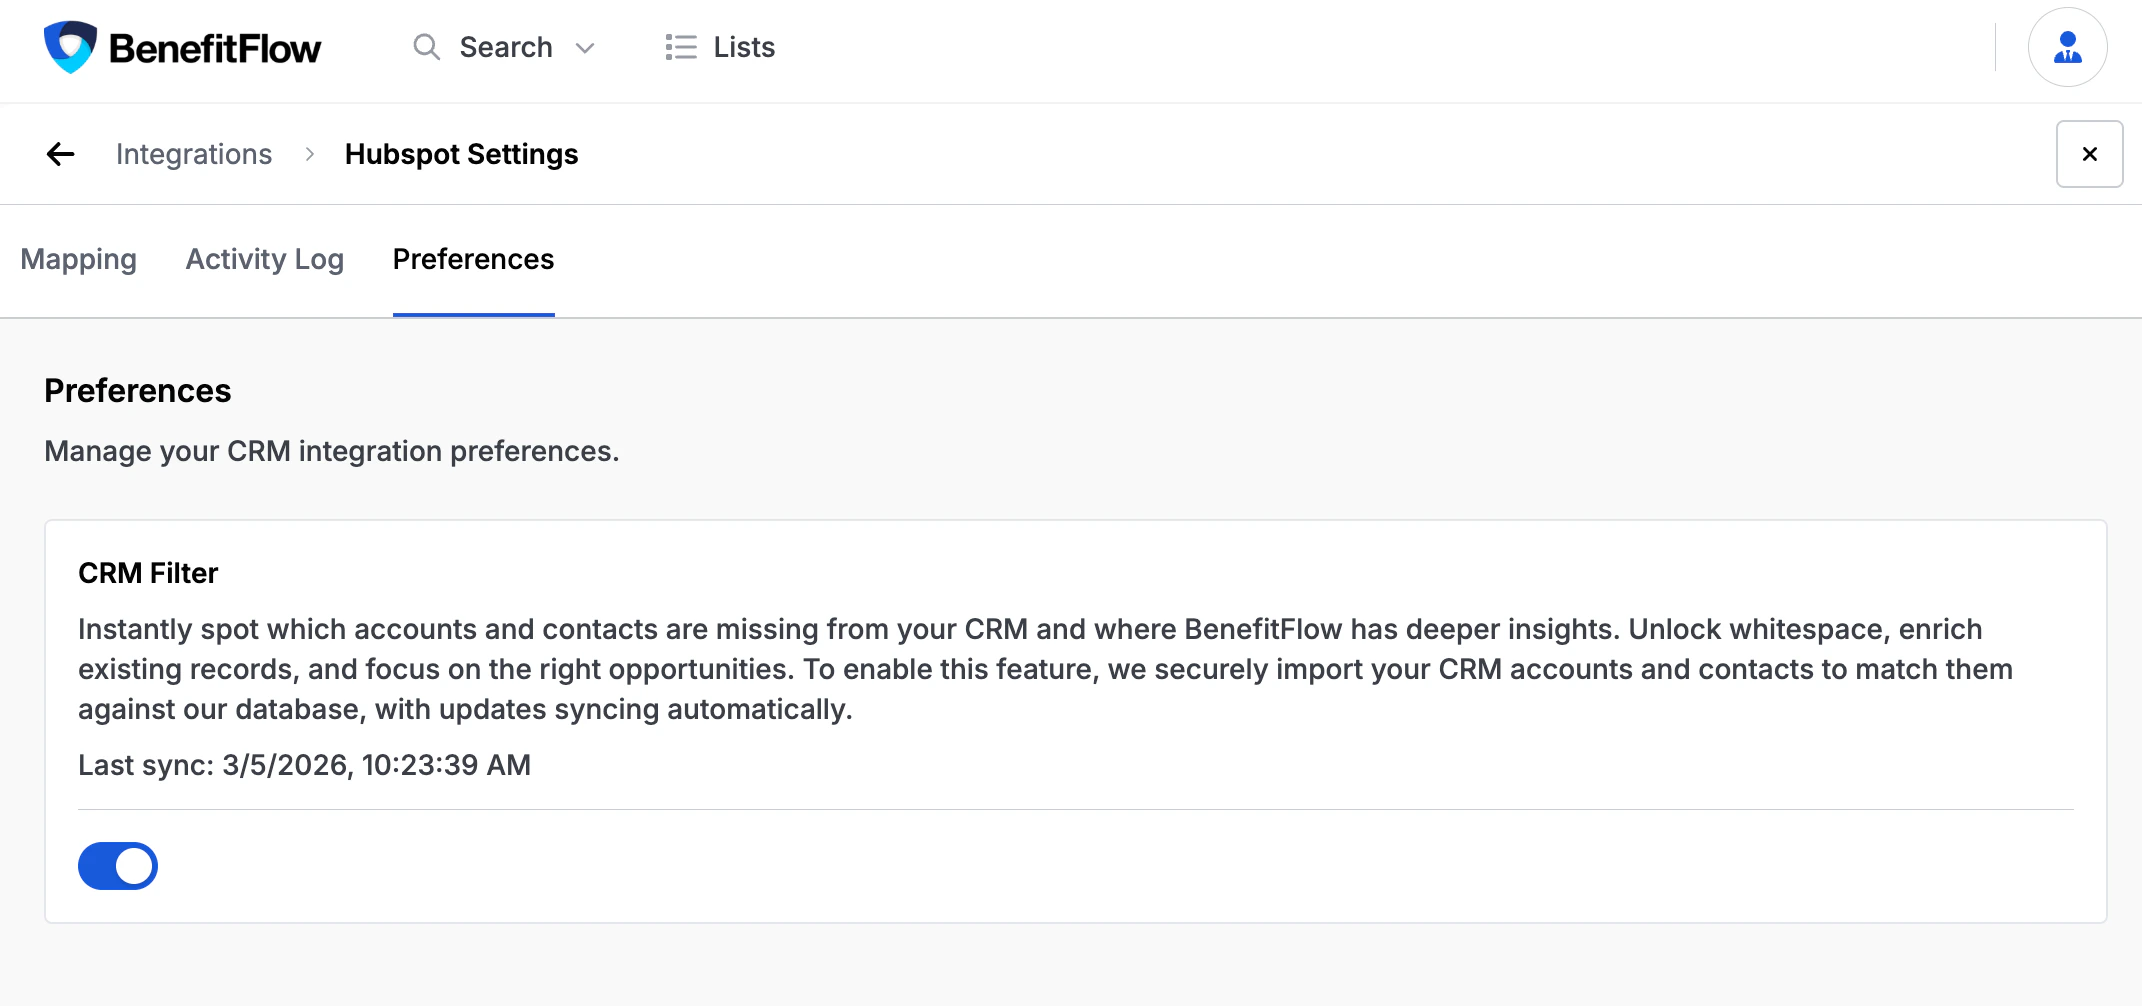The height and width of the screenshot is (1006, 2142).
Task: Select the BenefitFlow wordmark in the header
Action: click(x=215, y=46)
